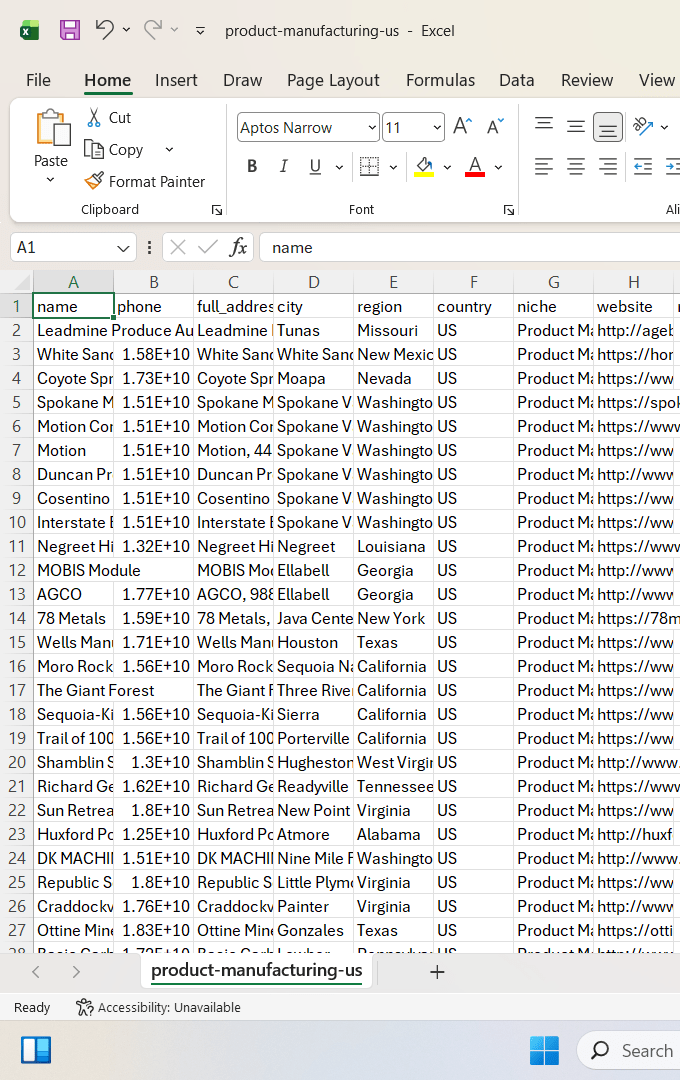Click the Copy icon
The height and width of the screenshot is (1080, 680).
coord(94,149)
